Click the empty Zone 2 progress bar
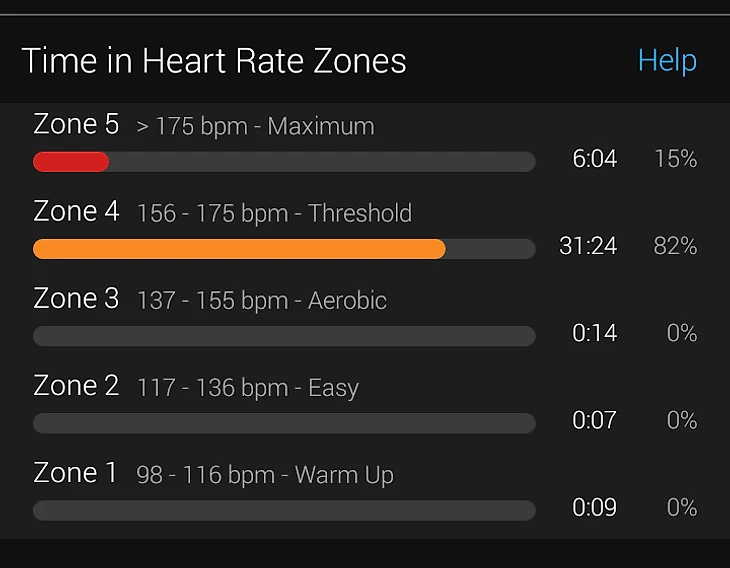730x568 pixels. tap(284, 423)
